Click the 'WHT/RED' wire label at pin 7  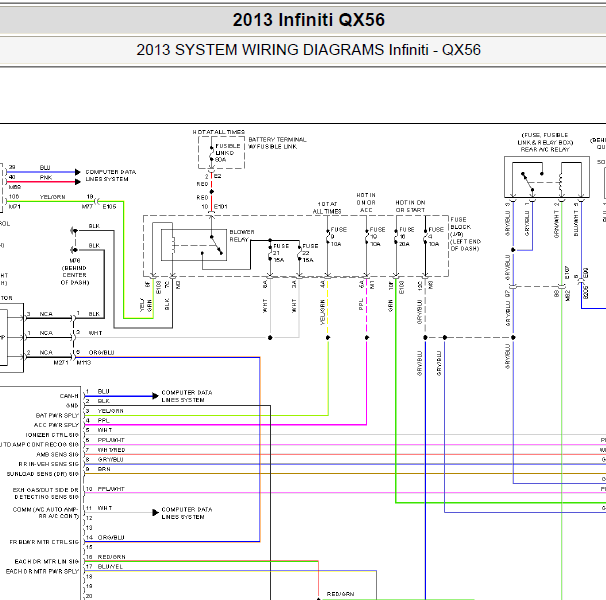tap(112, 450)
